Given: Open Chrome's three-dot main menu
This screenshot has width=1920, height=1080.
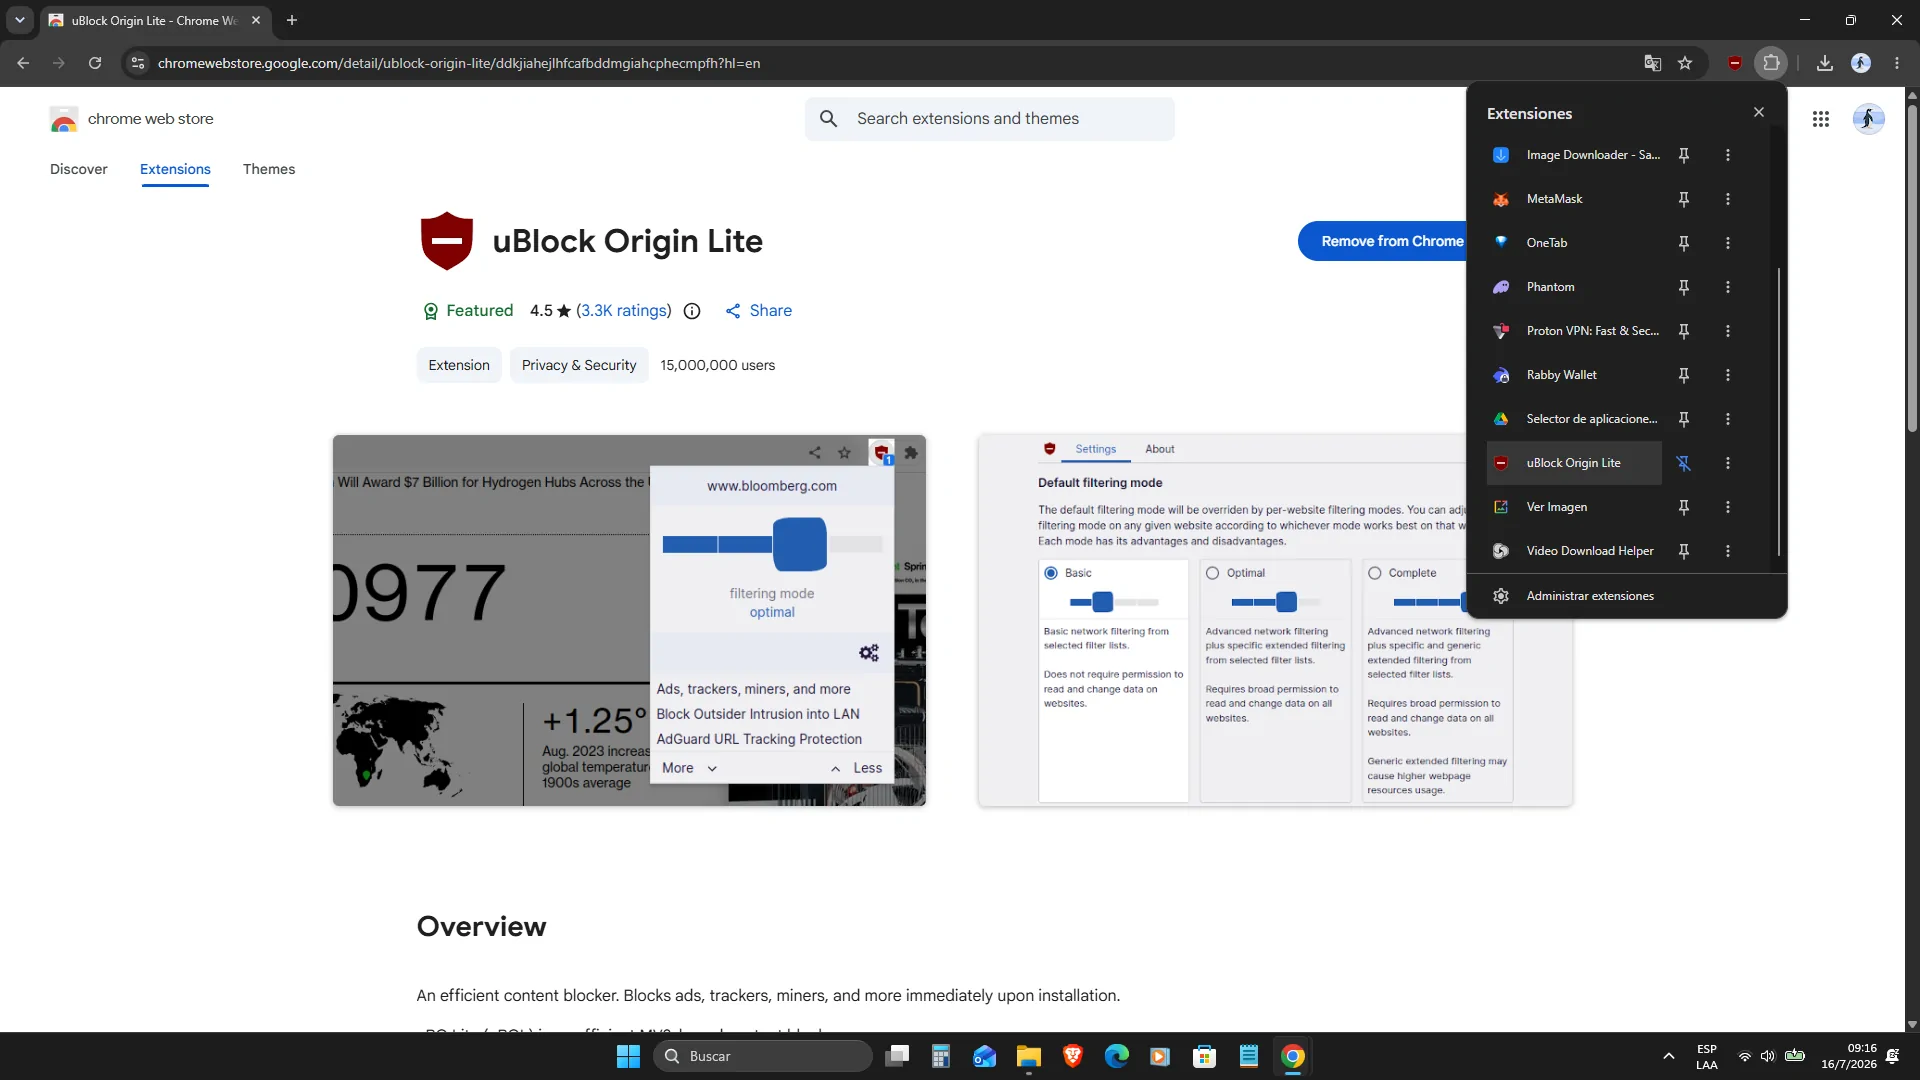Looking at the screenshot, I should coord(1897,63).
